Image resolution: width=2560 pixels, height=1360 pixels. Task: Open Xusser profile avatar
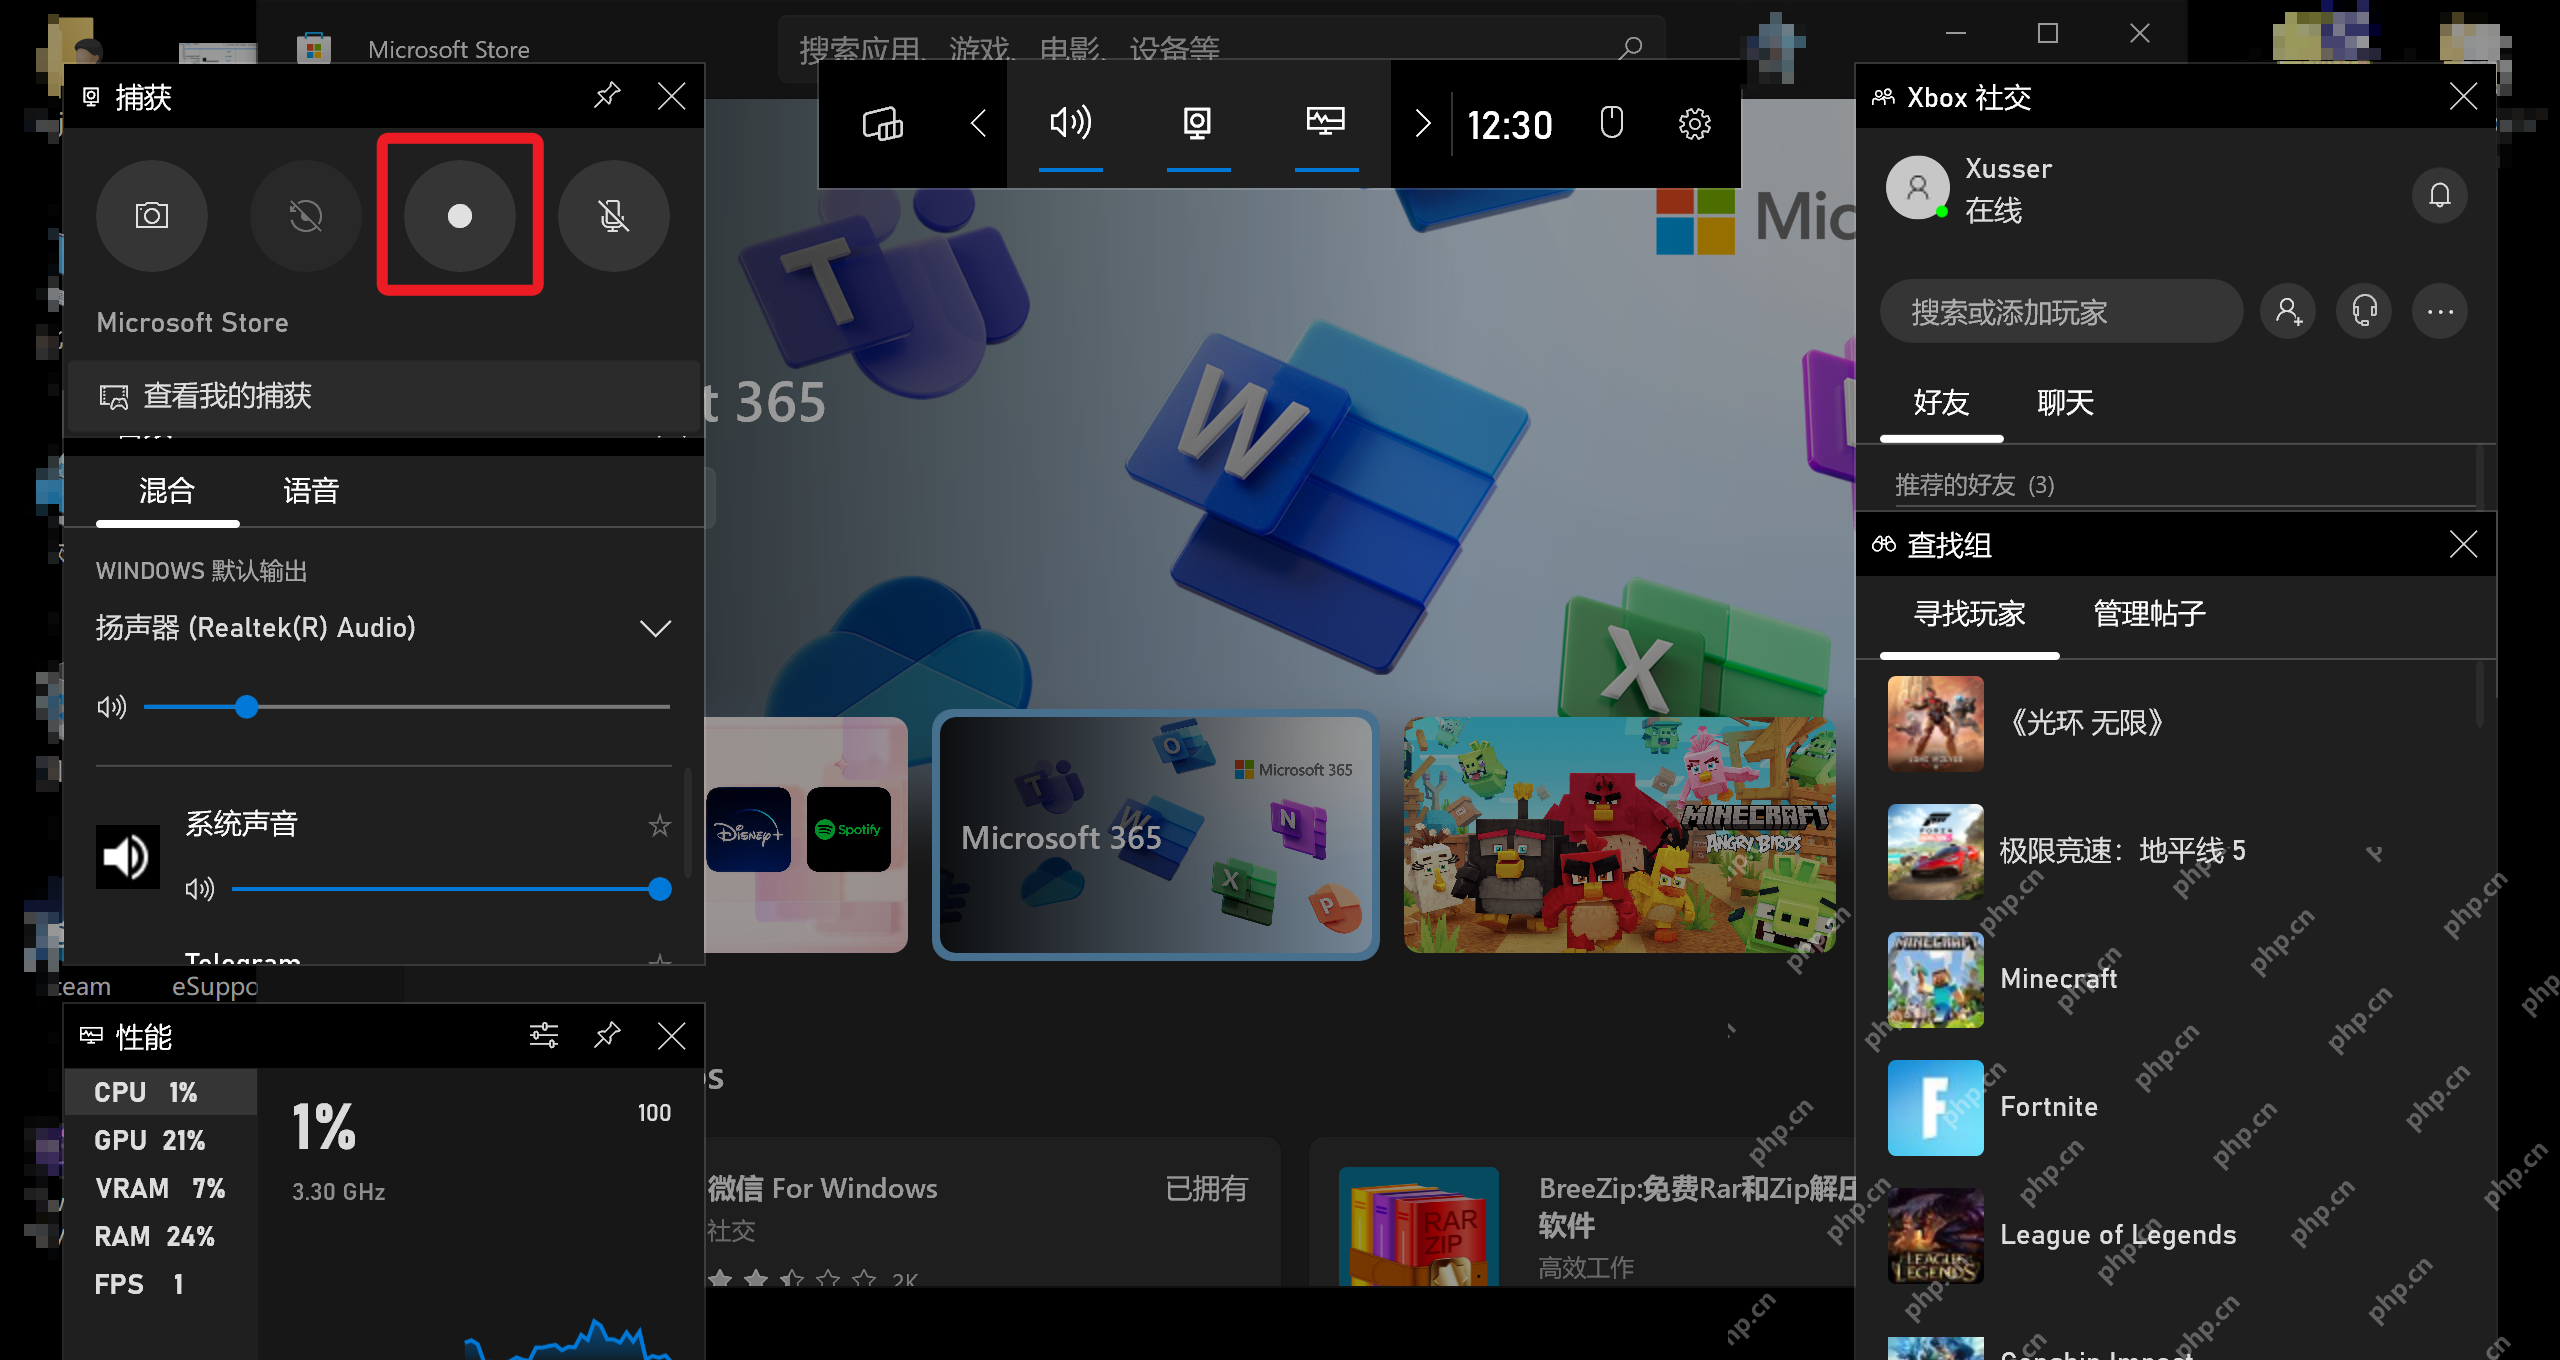coord(1917,187)
